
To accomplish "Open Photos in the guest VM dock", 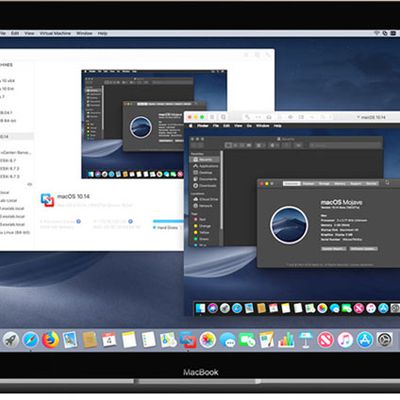I will (322, 308).
